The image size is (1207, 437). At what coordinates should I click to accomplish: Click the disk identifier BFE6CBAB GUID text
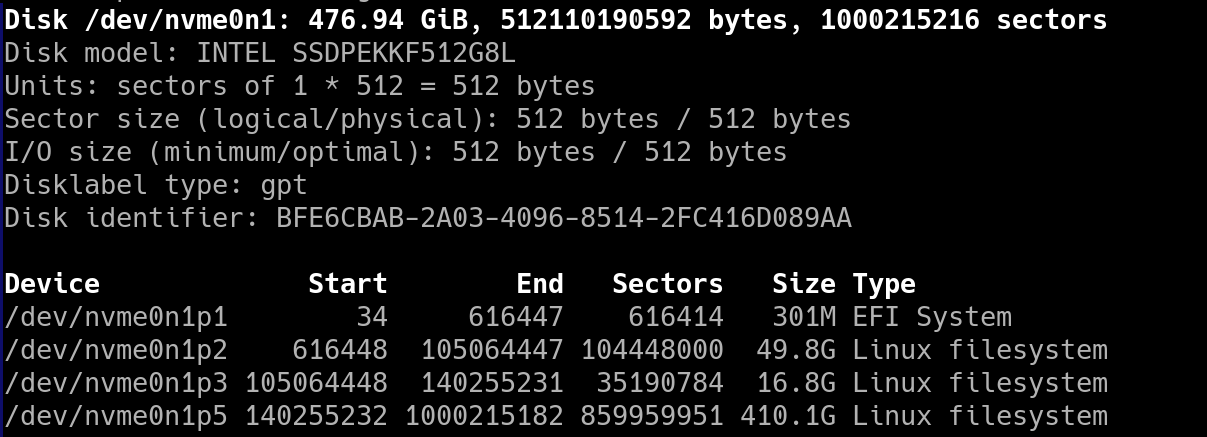(x=564, y=218)
